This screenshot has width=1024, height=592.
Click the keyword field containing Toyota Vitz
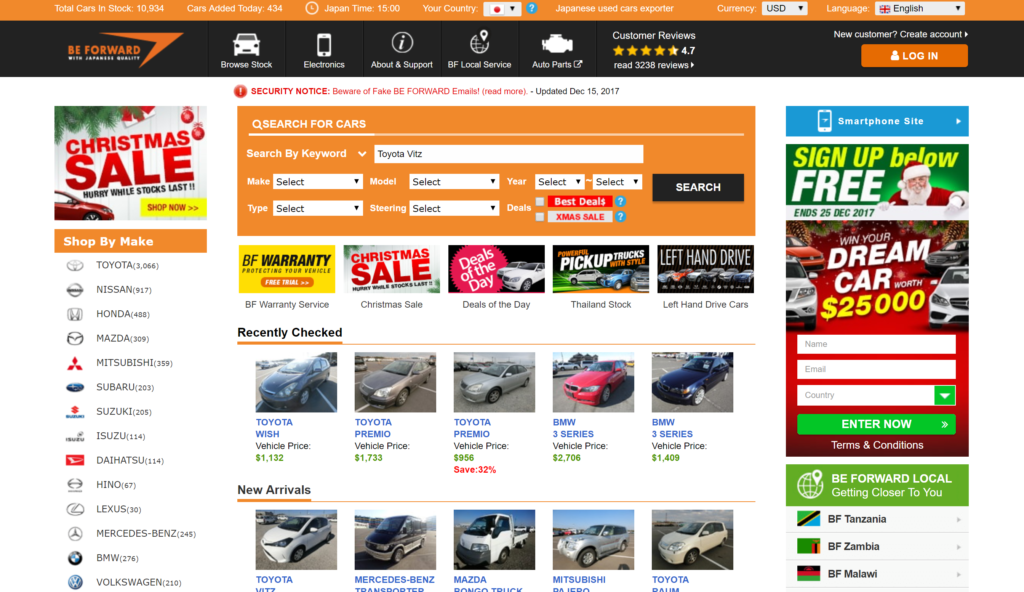point(508,154)
